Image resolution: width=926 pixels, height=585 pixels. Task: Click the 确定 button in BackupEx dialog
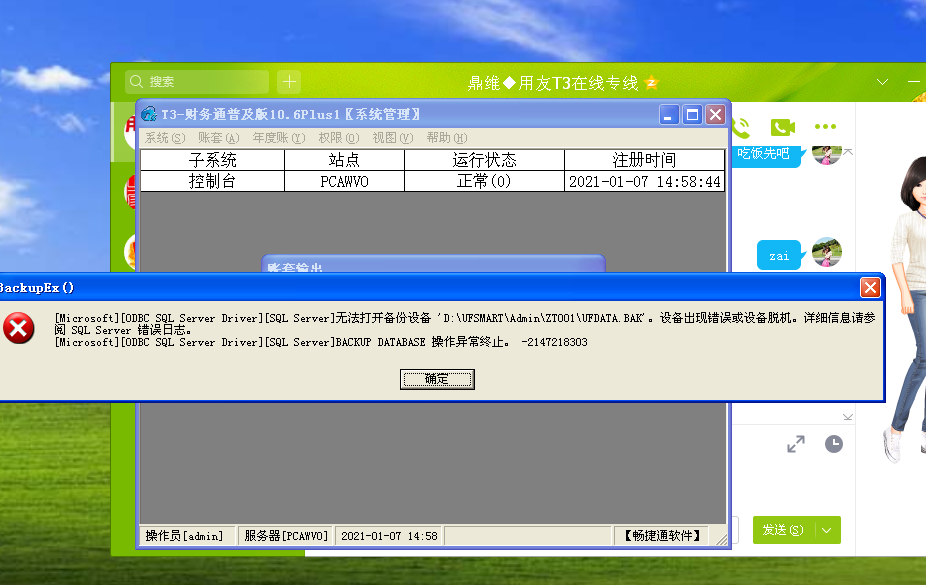pyautogui.click(x=437, y=379)
